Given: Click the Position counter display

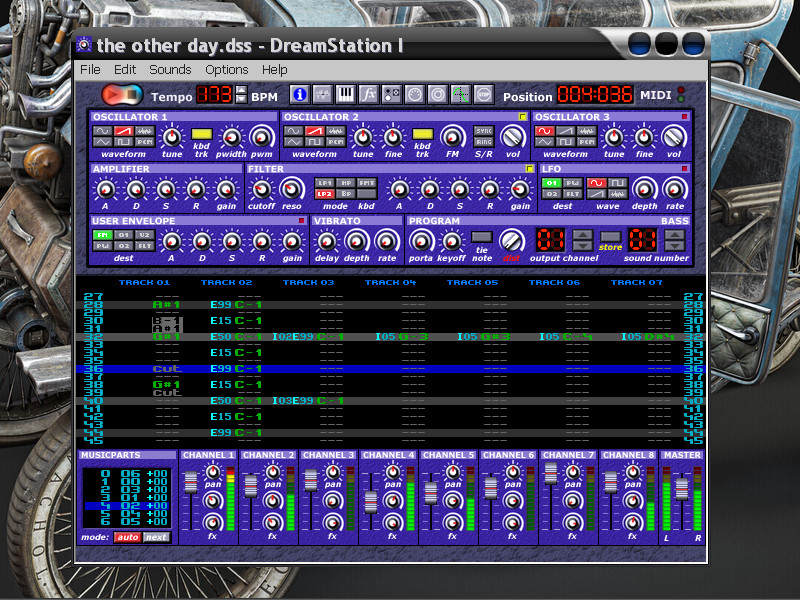Looking at the screenshot, I should (594, 94).
